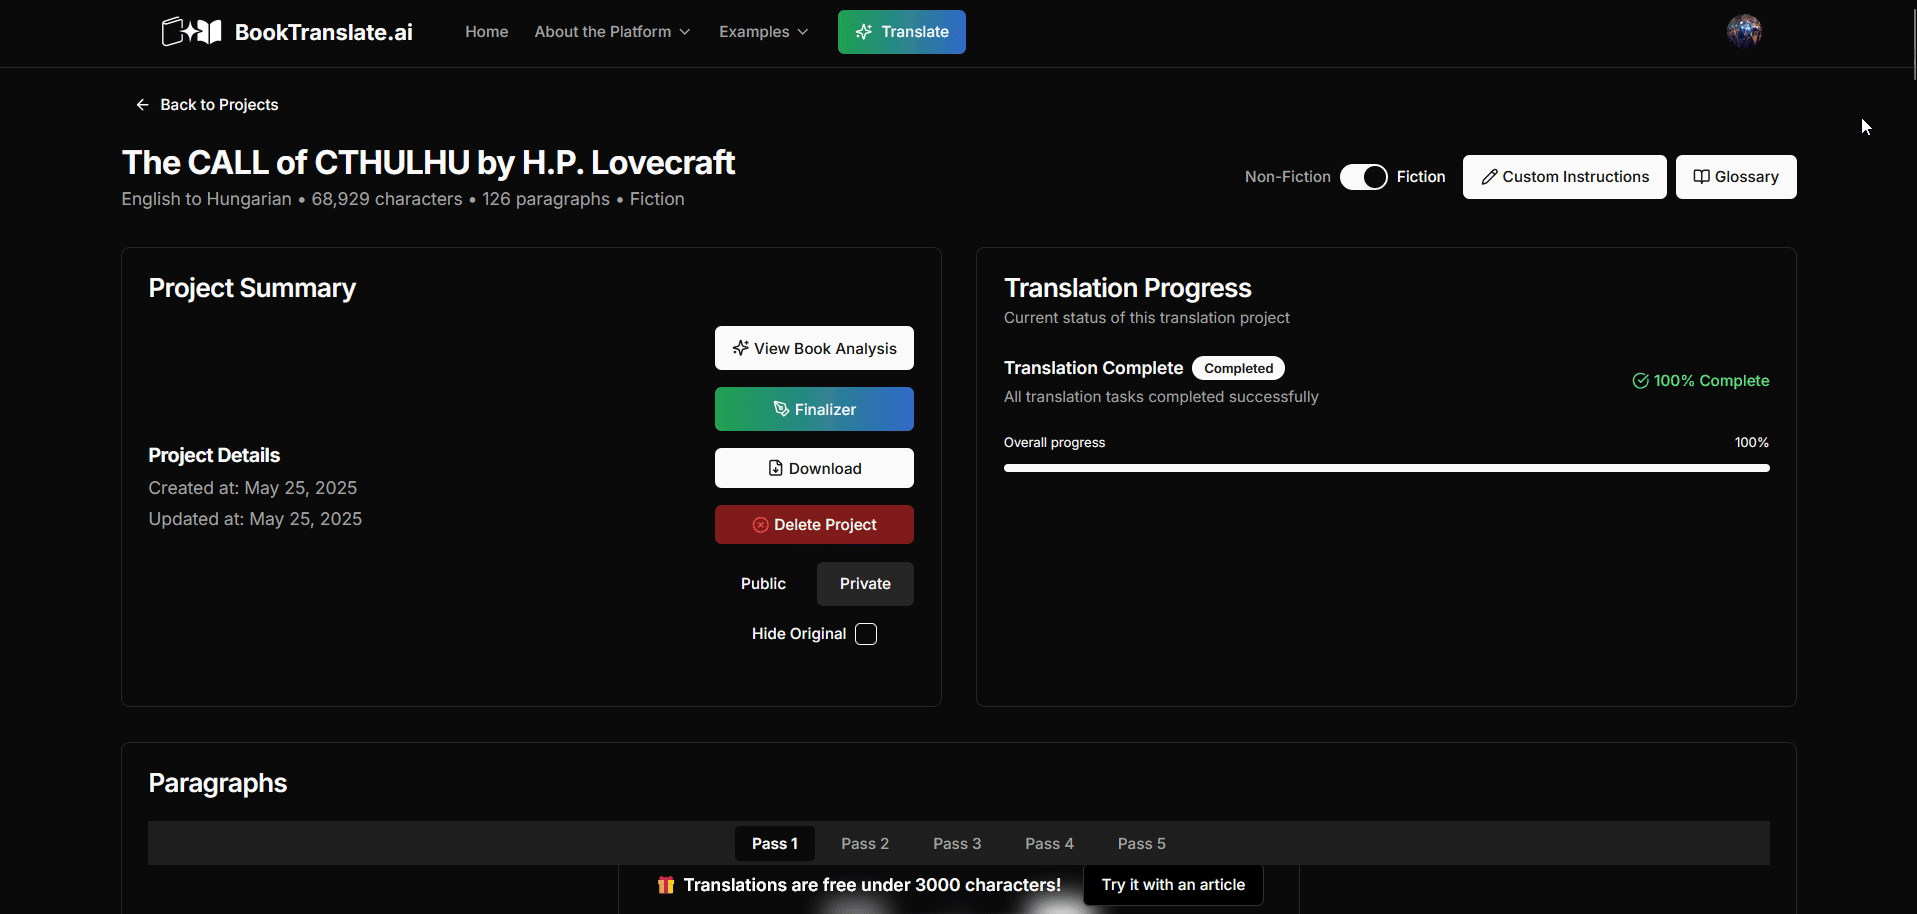Click the Translate button in the navbar

tap(902, 32)
